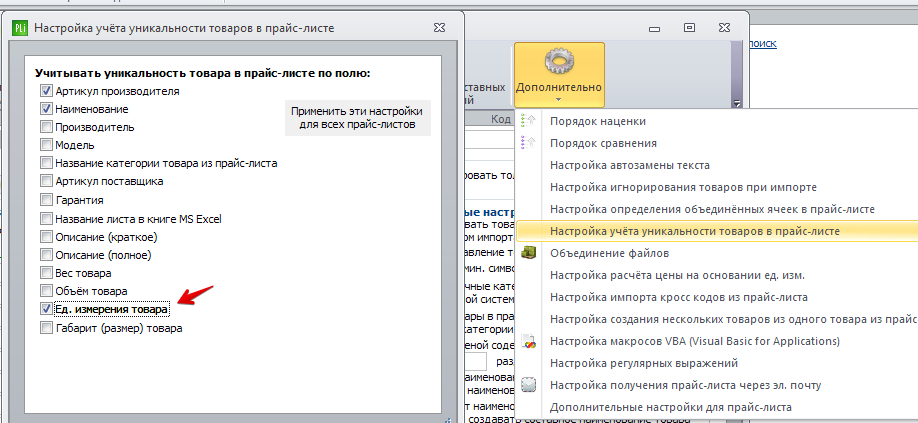This screenshot has width=918, height=423.
Task: Click the Порядок сравнения menu icon
Action: coord(528,143)
